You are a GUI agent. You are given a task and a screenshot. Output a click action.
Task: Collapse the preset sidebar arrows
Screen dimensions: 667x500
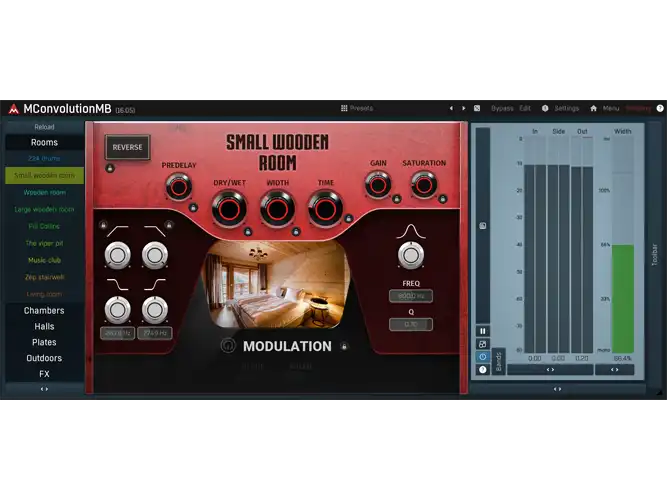pyautogui.click(x=44, y=389)
